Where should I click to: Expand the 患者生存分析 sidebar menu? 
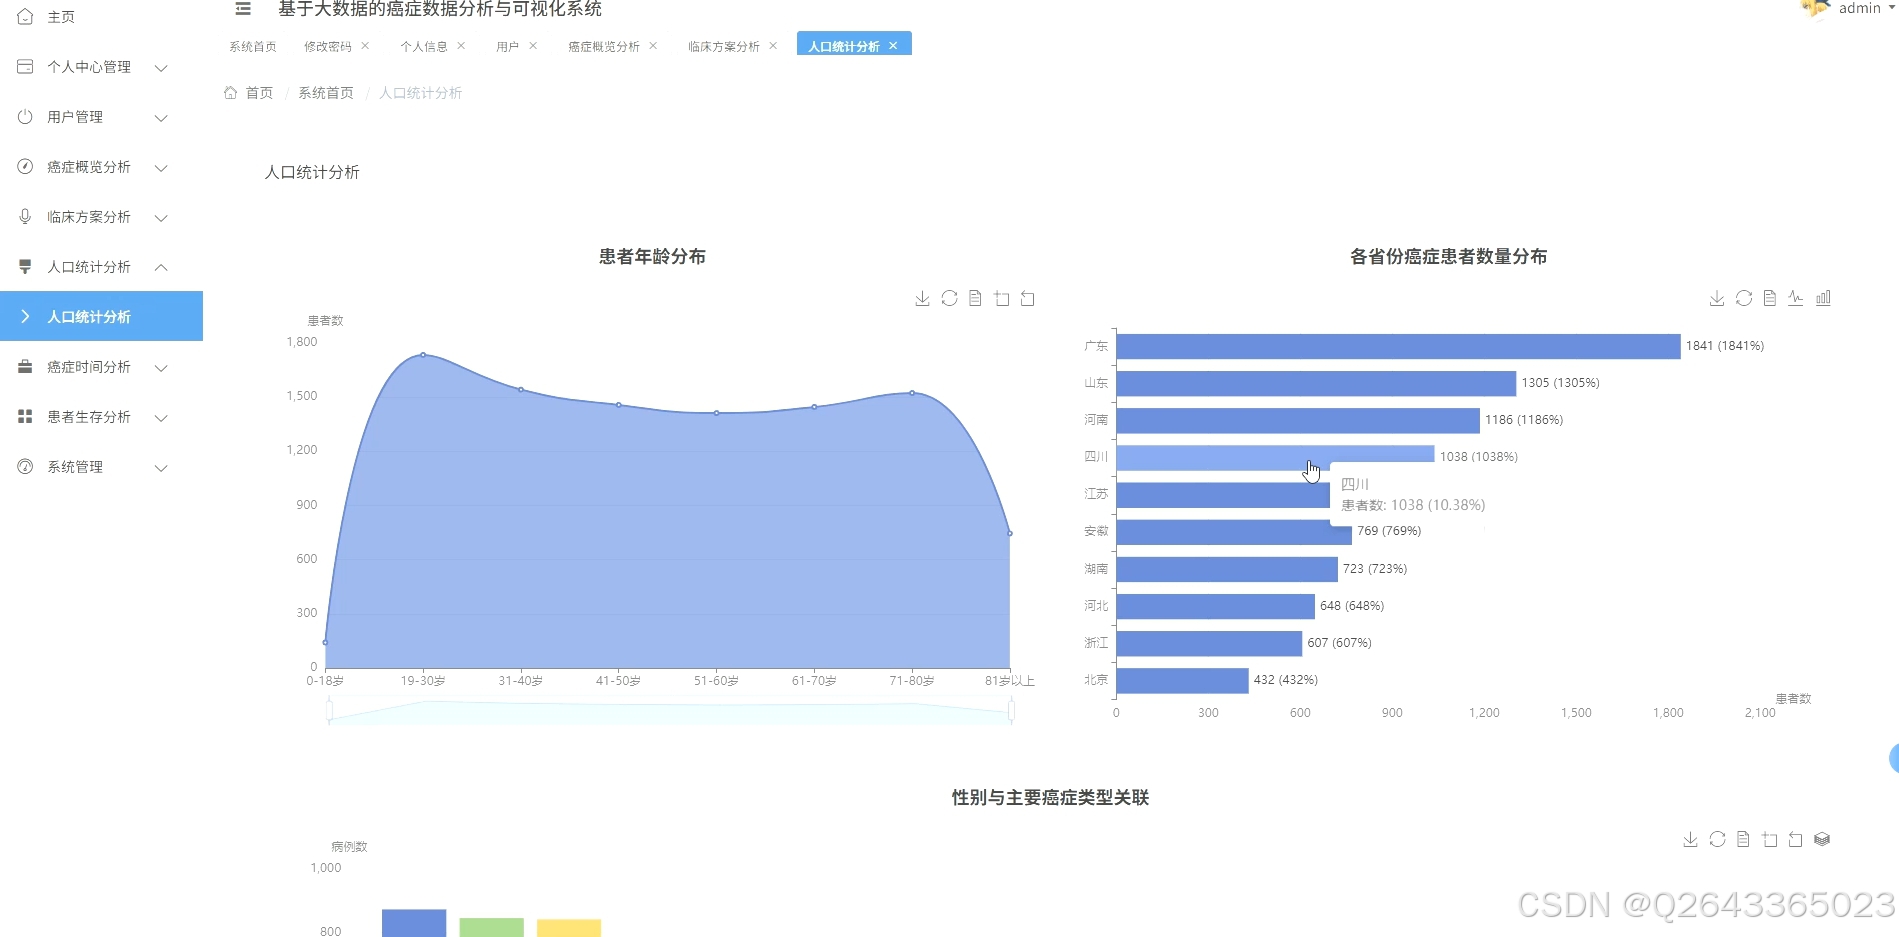(90, 417)
